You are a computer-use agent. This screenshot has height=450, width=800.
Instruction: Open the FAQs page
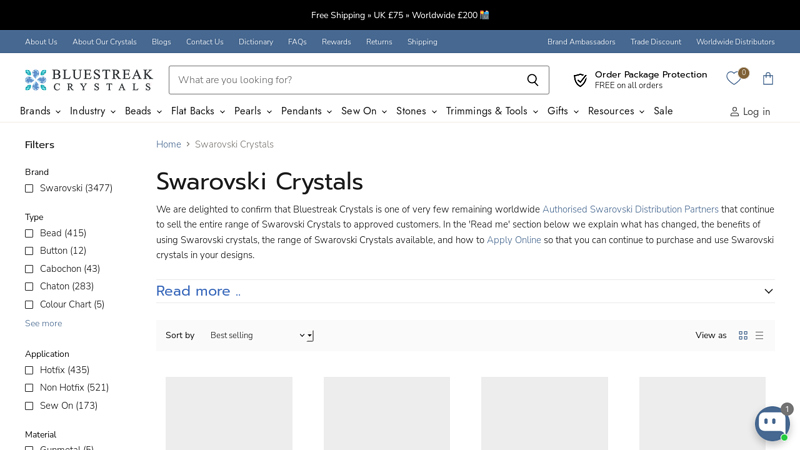[297, 42]
